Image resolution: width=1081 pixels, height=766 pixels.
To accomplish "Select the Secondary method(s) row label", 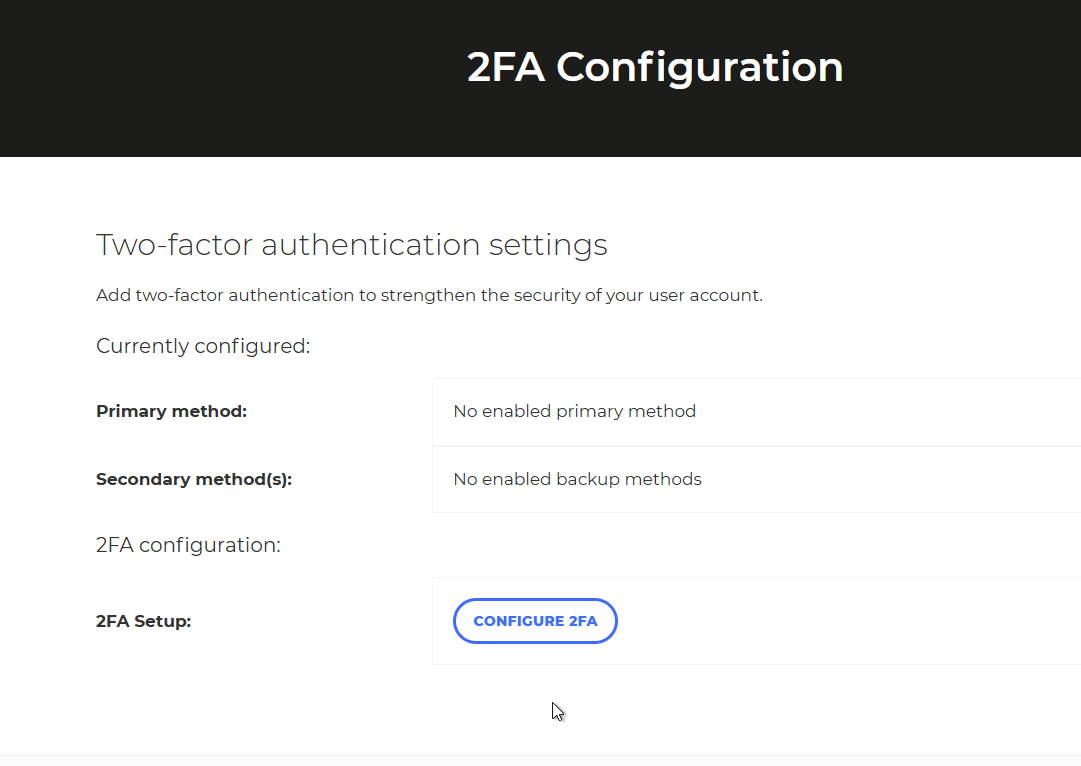I will [192, 479].
